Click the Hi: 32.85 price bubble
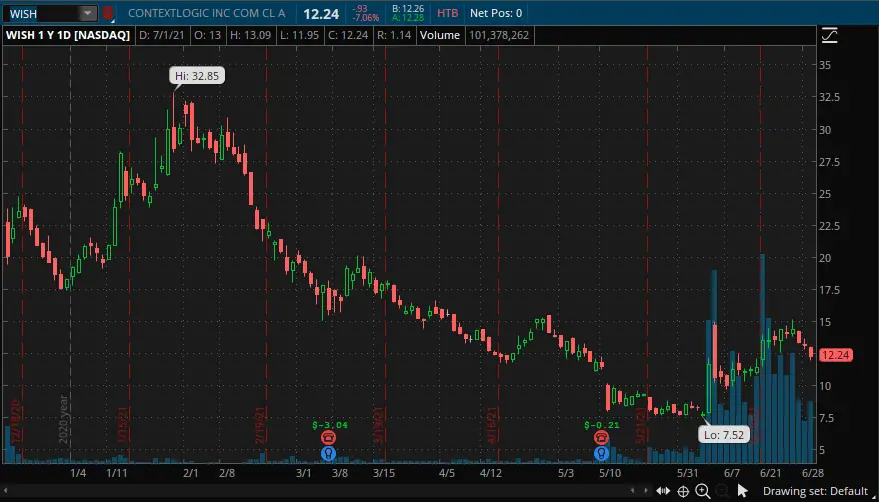This screenshot has width=879, height=502. [197, 76]
